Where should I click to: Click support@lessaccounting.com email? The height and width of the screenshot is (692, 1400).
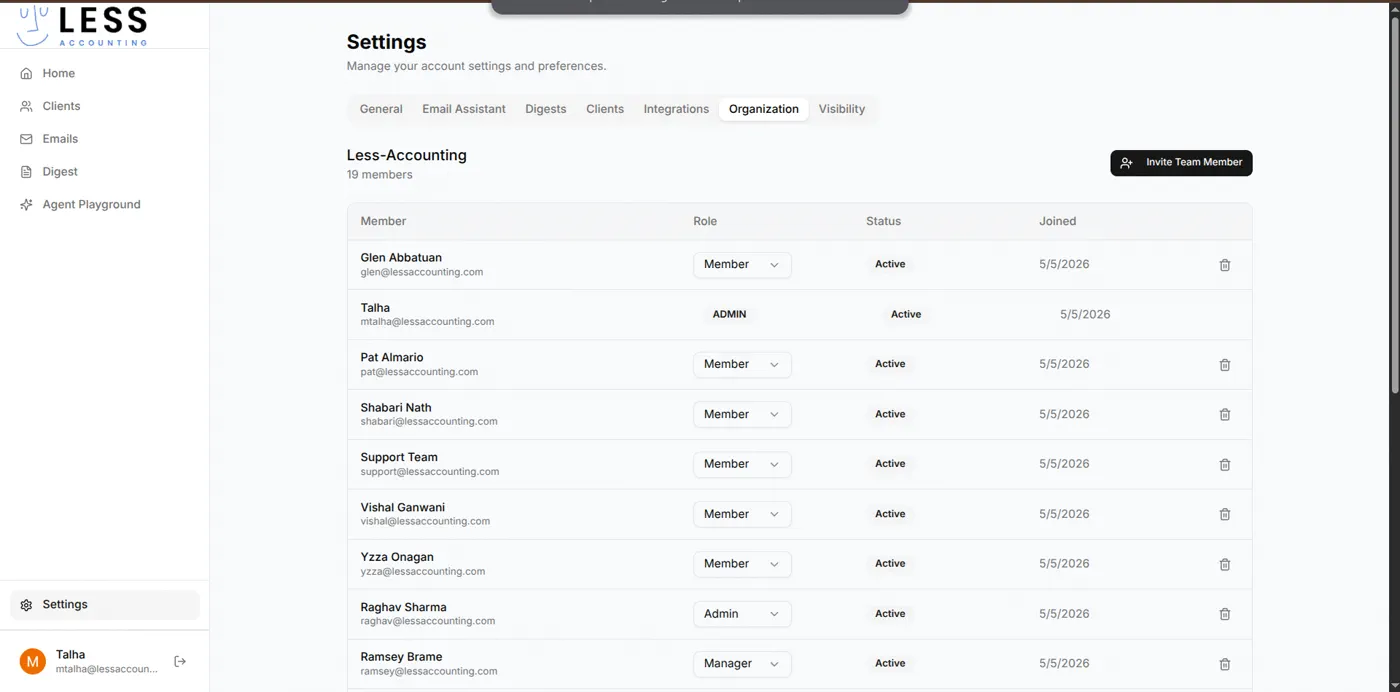coord(430,472)
